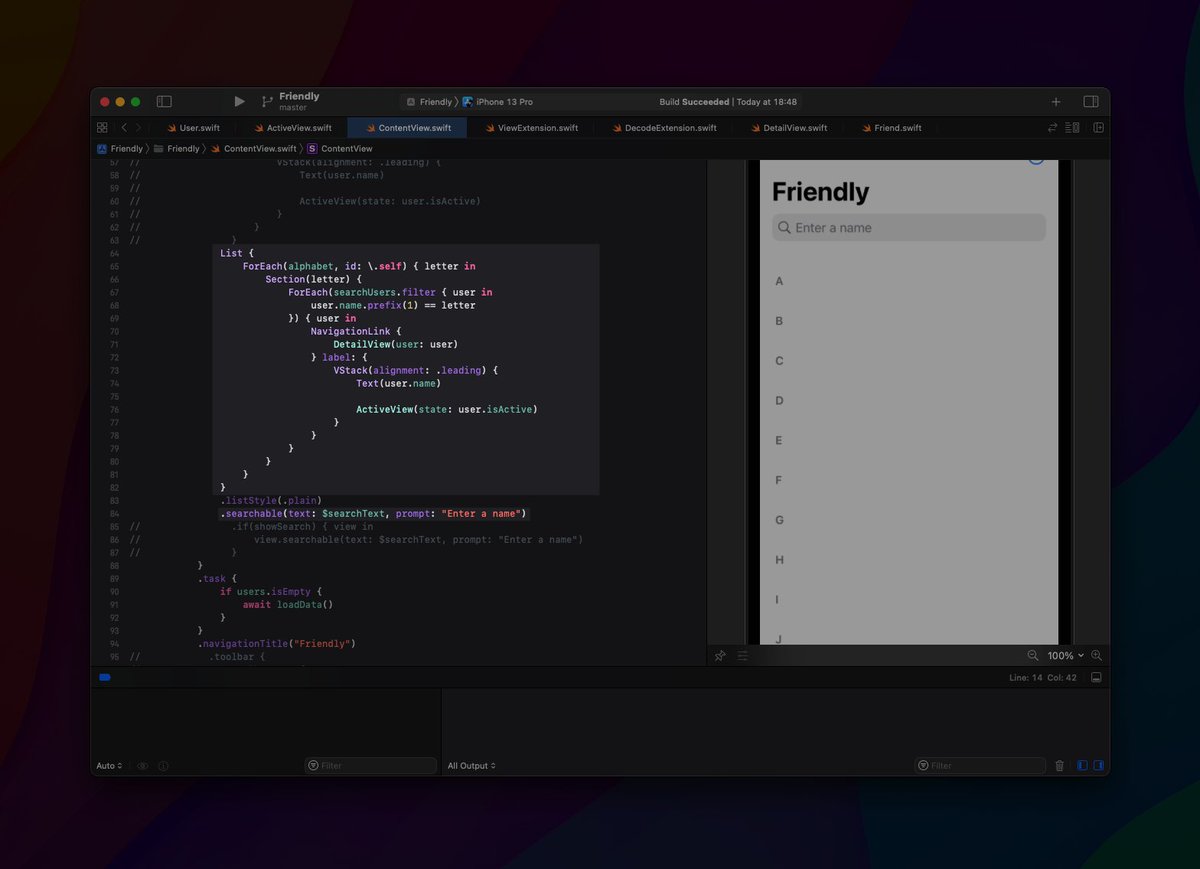This screenshot has width=1200, height=869.
Task: Hide the debug area with bottom toggle
Action: click(x=1096, y=678)
